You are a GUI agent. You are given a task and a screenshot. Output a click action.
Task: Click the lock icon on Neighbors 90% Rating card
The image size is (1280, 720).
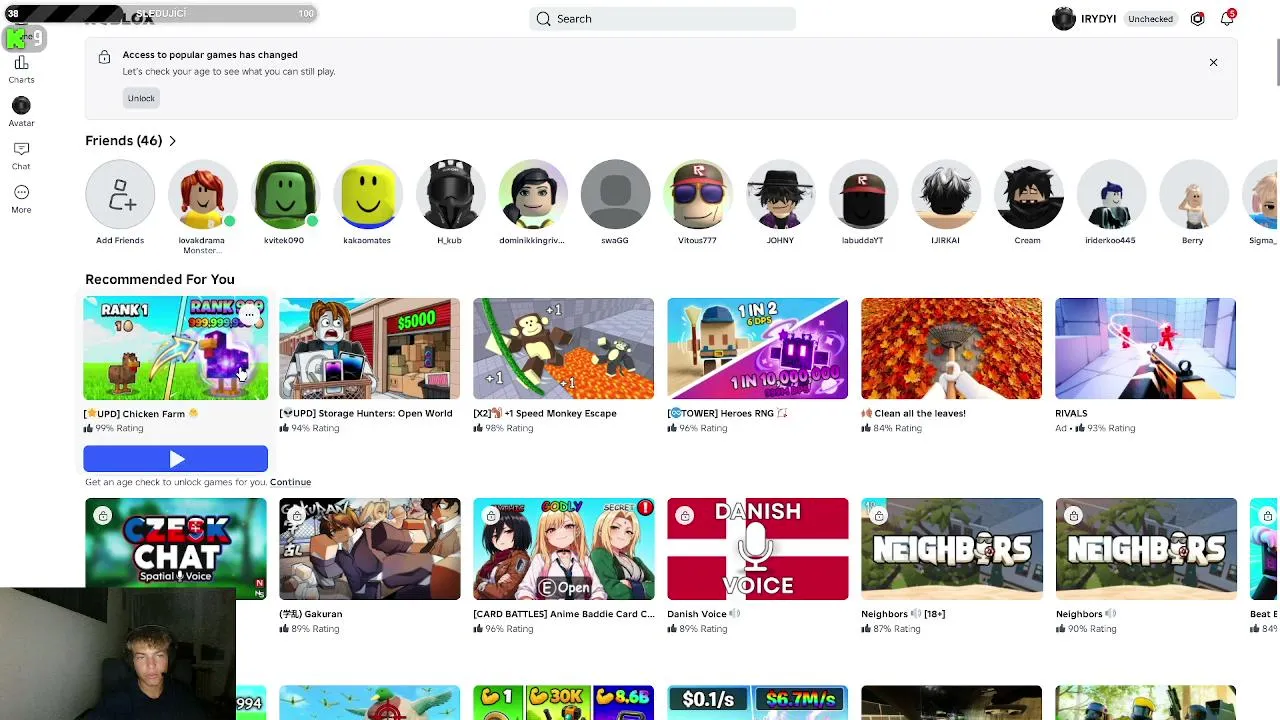1073,516
